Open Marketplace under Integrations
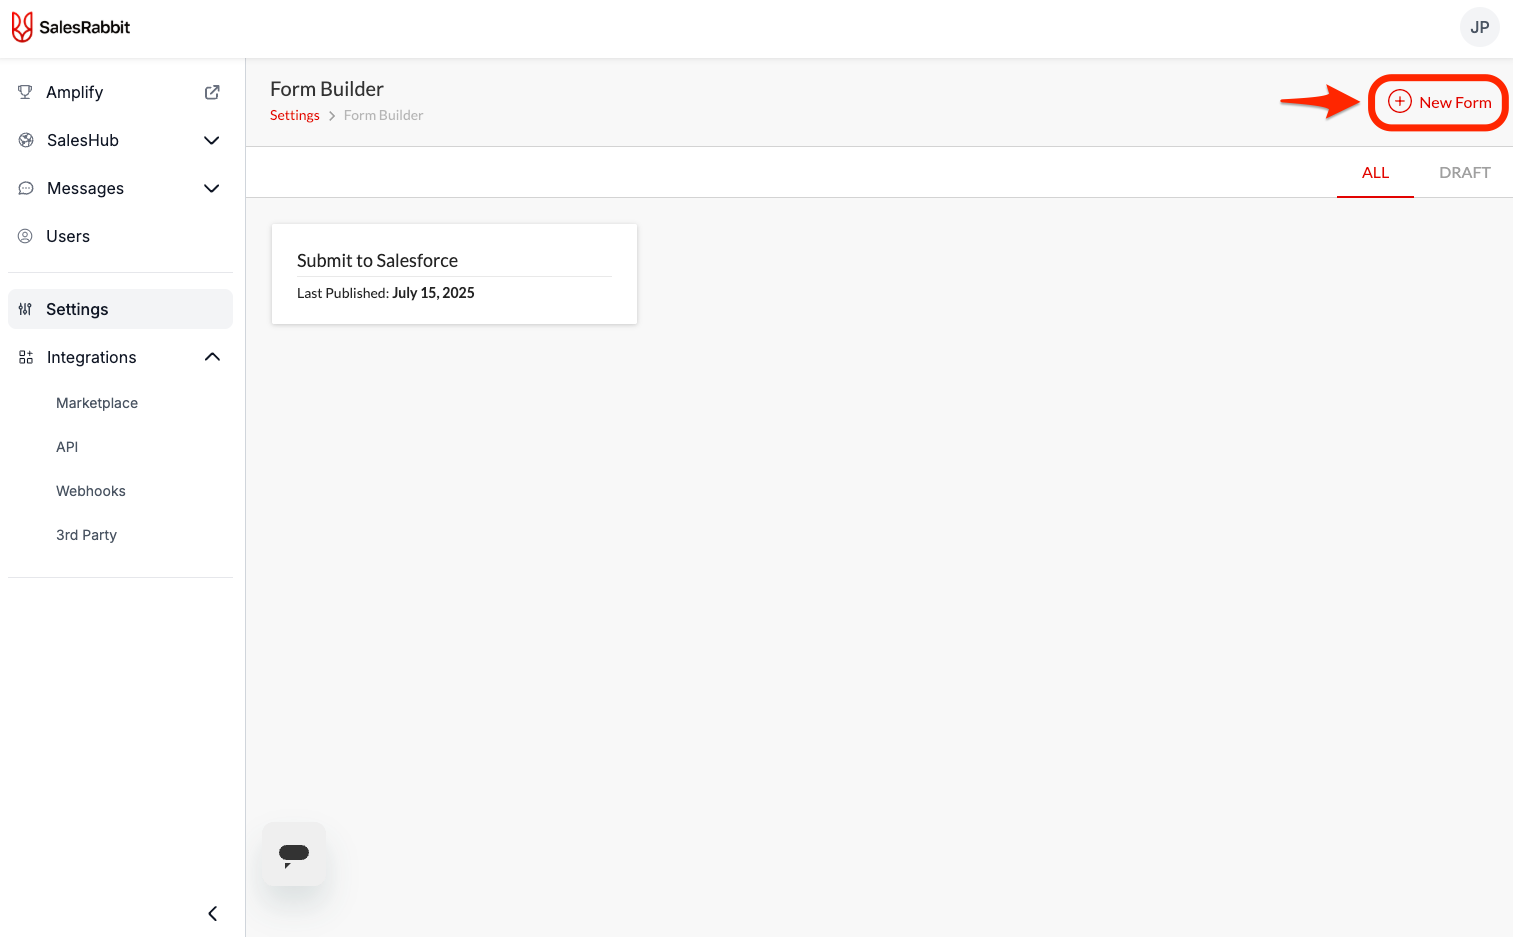The image size is (1513, 937). [x=97, y=403]
